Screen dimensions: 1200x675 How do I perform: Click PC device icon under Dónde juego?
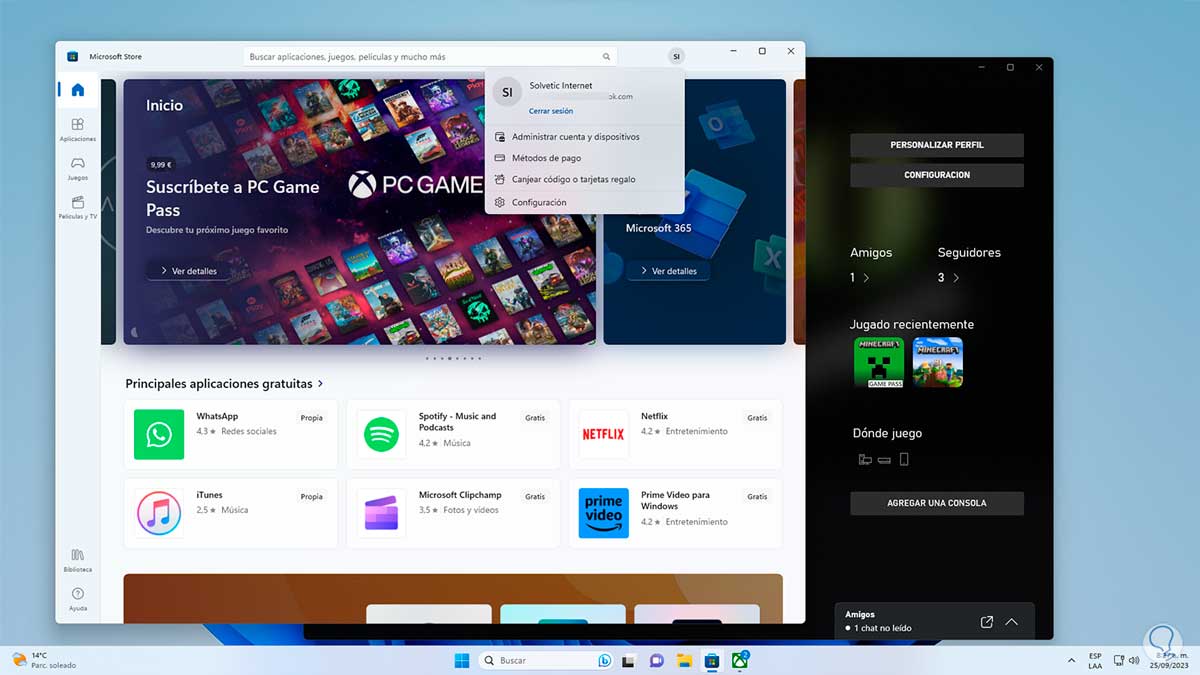click(865, 460)
